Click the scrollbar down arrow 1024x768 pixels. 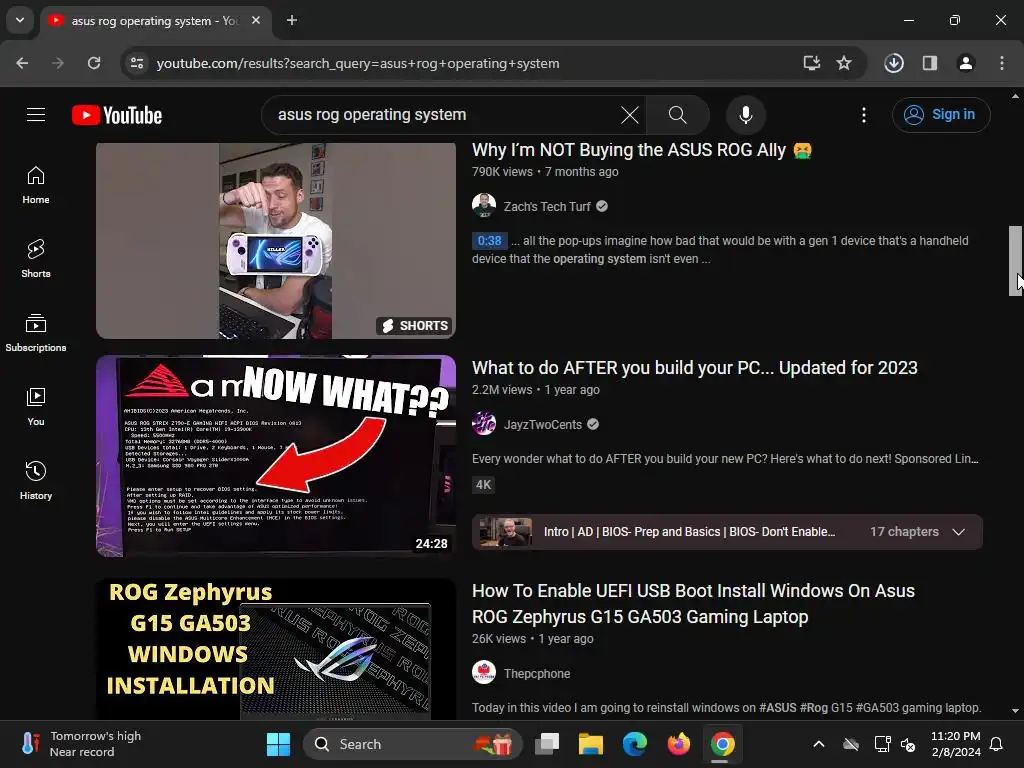pos(1015,711)
